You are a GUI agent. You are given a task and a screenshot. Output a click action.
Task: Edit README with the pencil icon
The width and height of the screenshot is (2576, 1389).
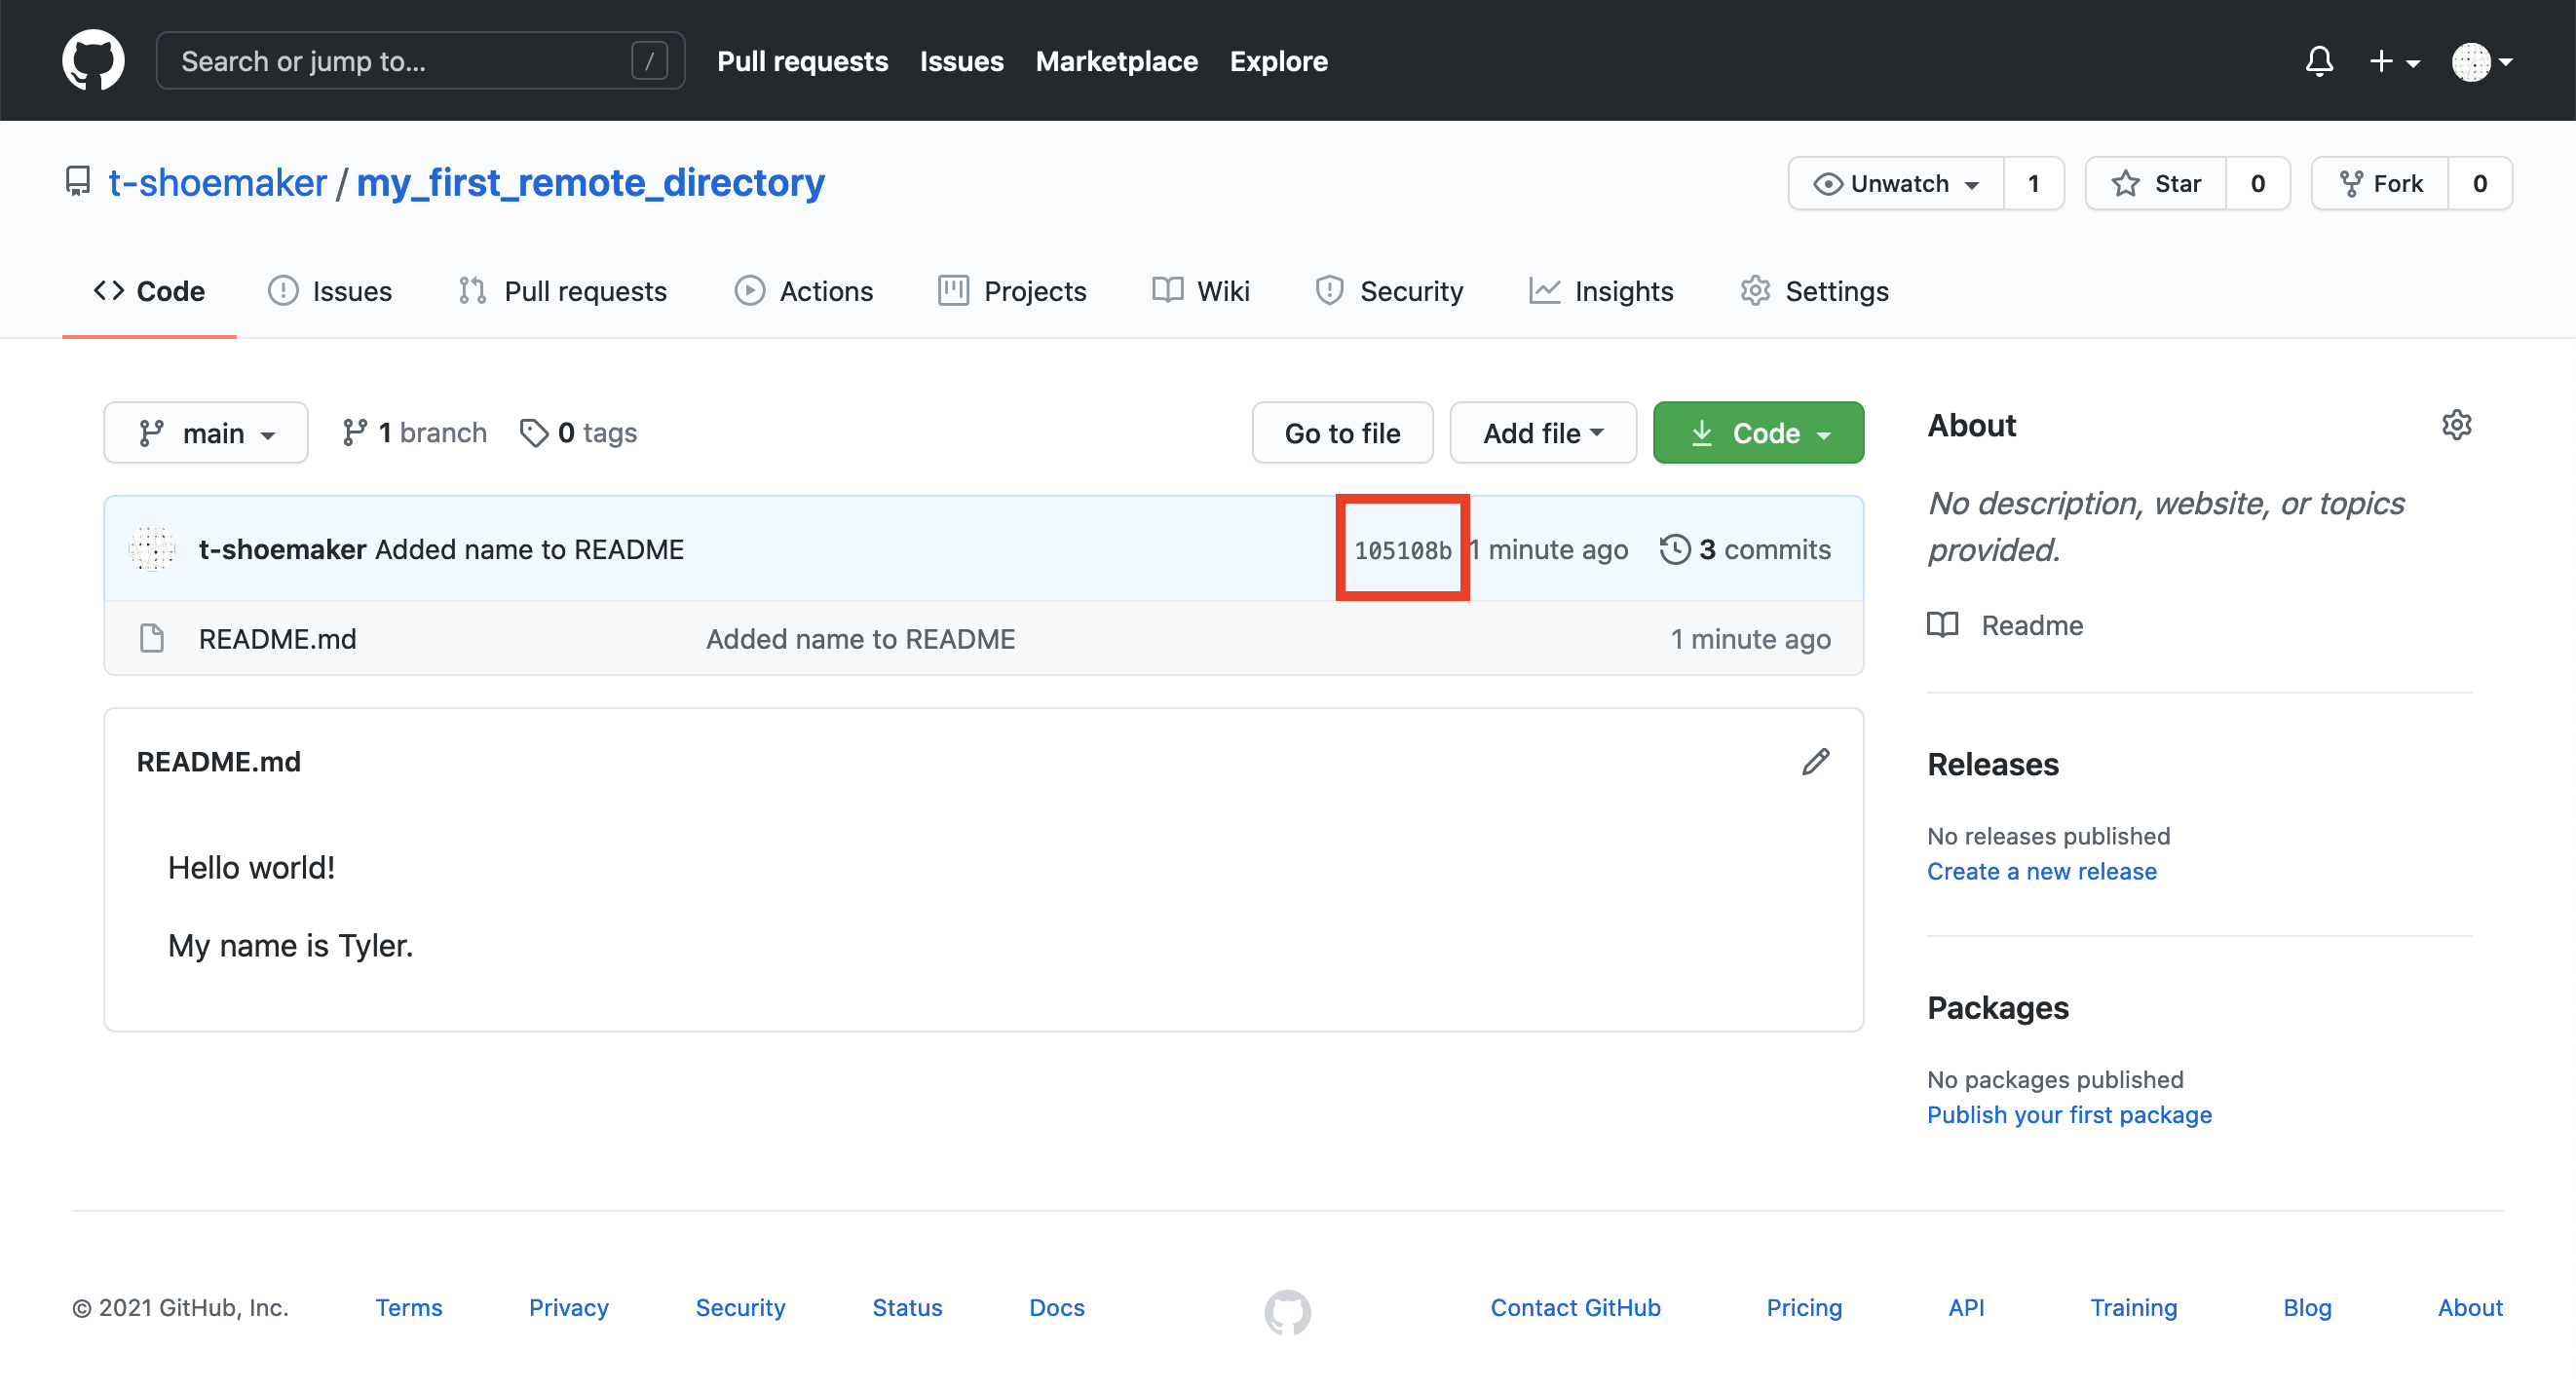tap(1815, 762)
